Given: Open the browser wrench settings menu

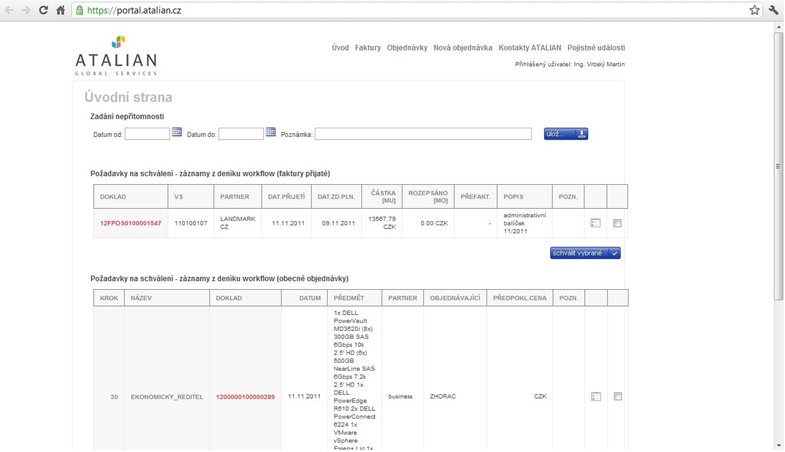Looking at the screenshot, I should coord(773,10).
